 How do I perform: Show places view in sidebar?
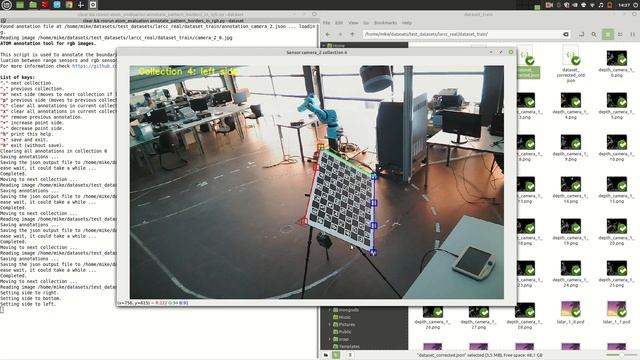pos(326,355)
